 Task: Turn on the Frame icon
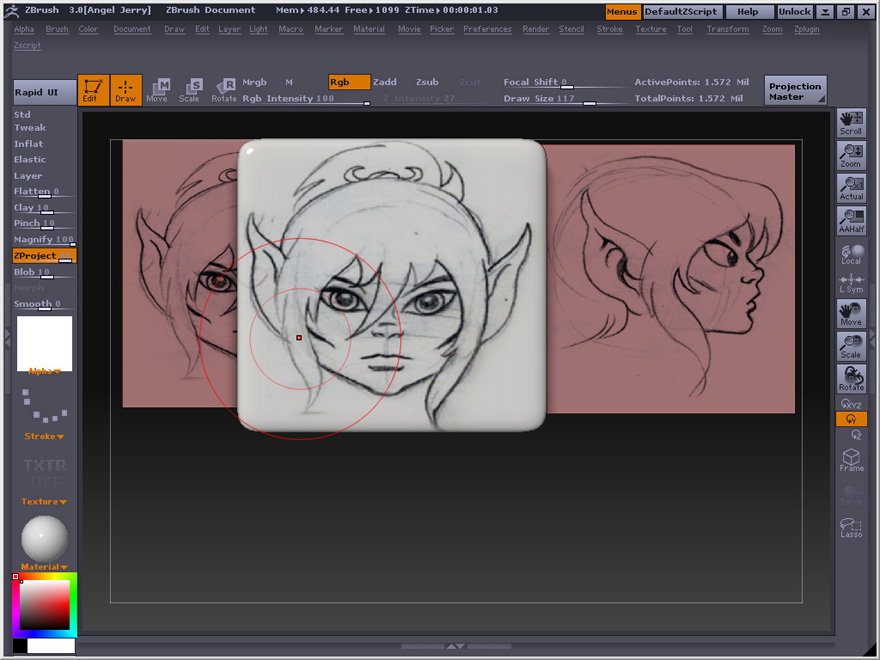(x=851, y=460)
